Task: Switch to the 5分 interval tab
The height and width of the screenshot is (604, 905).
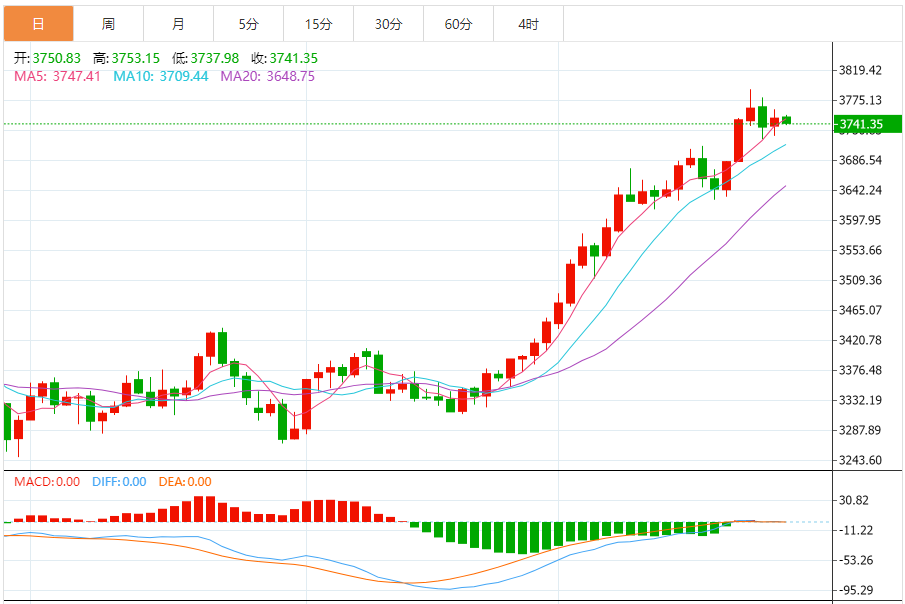Action: 248,23
